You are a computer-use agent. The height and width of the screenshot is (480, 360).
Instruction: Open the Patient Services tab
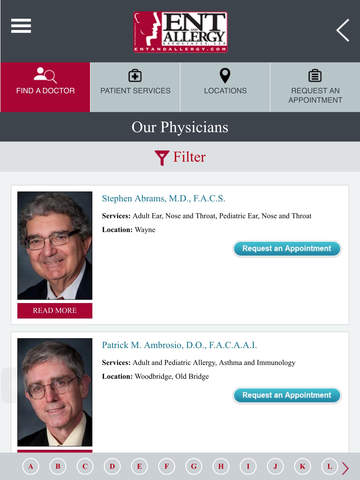135,87
